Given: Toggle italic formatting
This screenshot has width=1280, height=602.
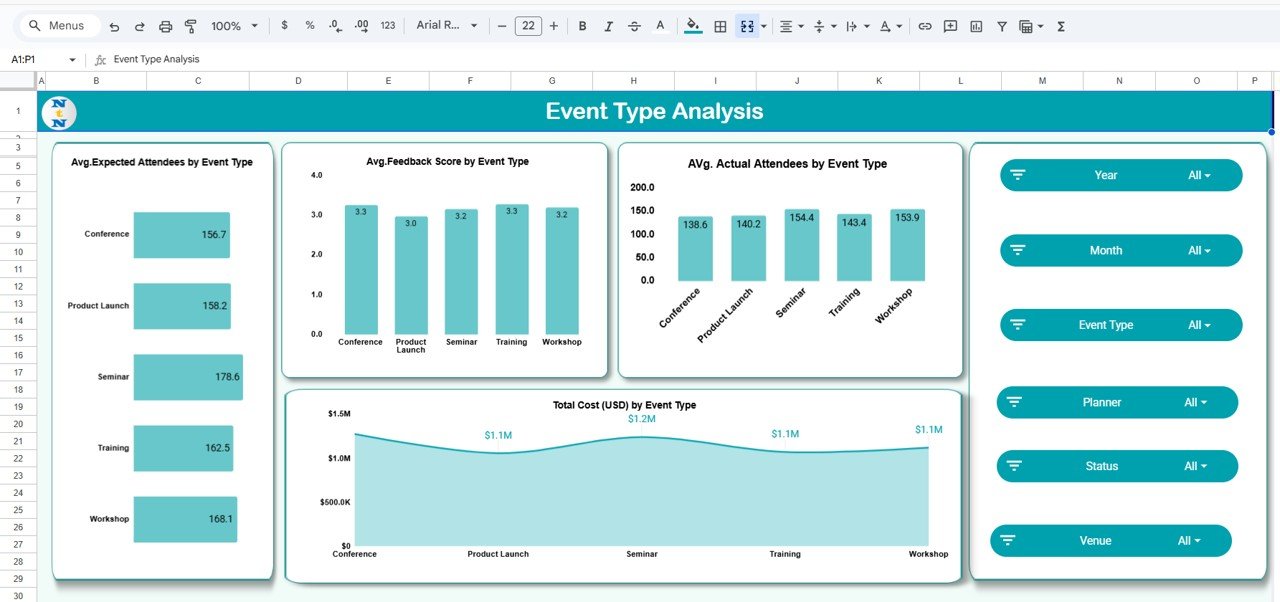Looking at the screenshot, I should tap(608, 26).
